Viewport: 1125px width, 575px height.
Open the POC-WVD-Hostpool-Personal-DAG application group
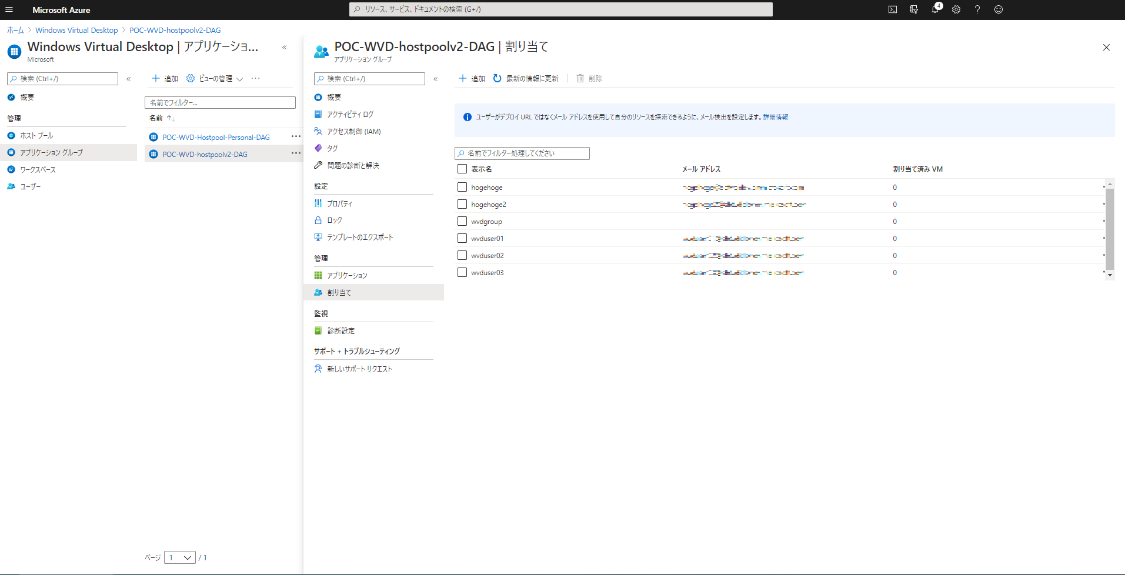pos(216,136)
